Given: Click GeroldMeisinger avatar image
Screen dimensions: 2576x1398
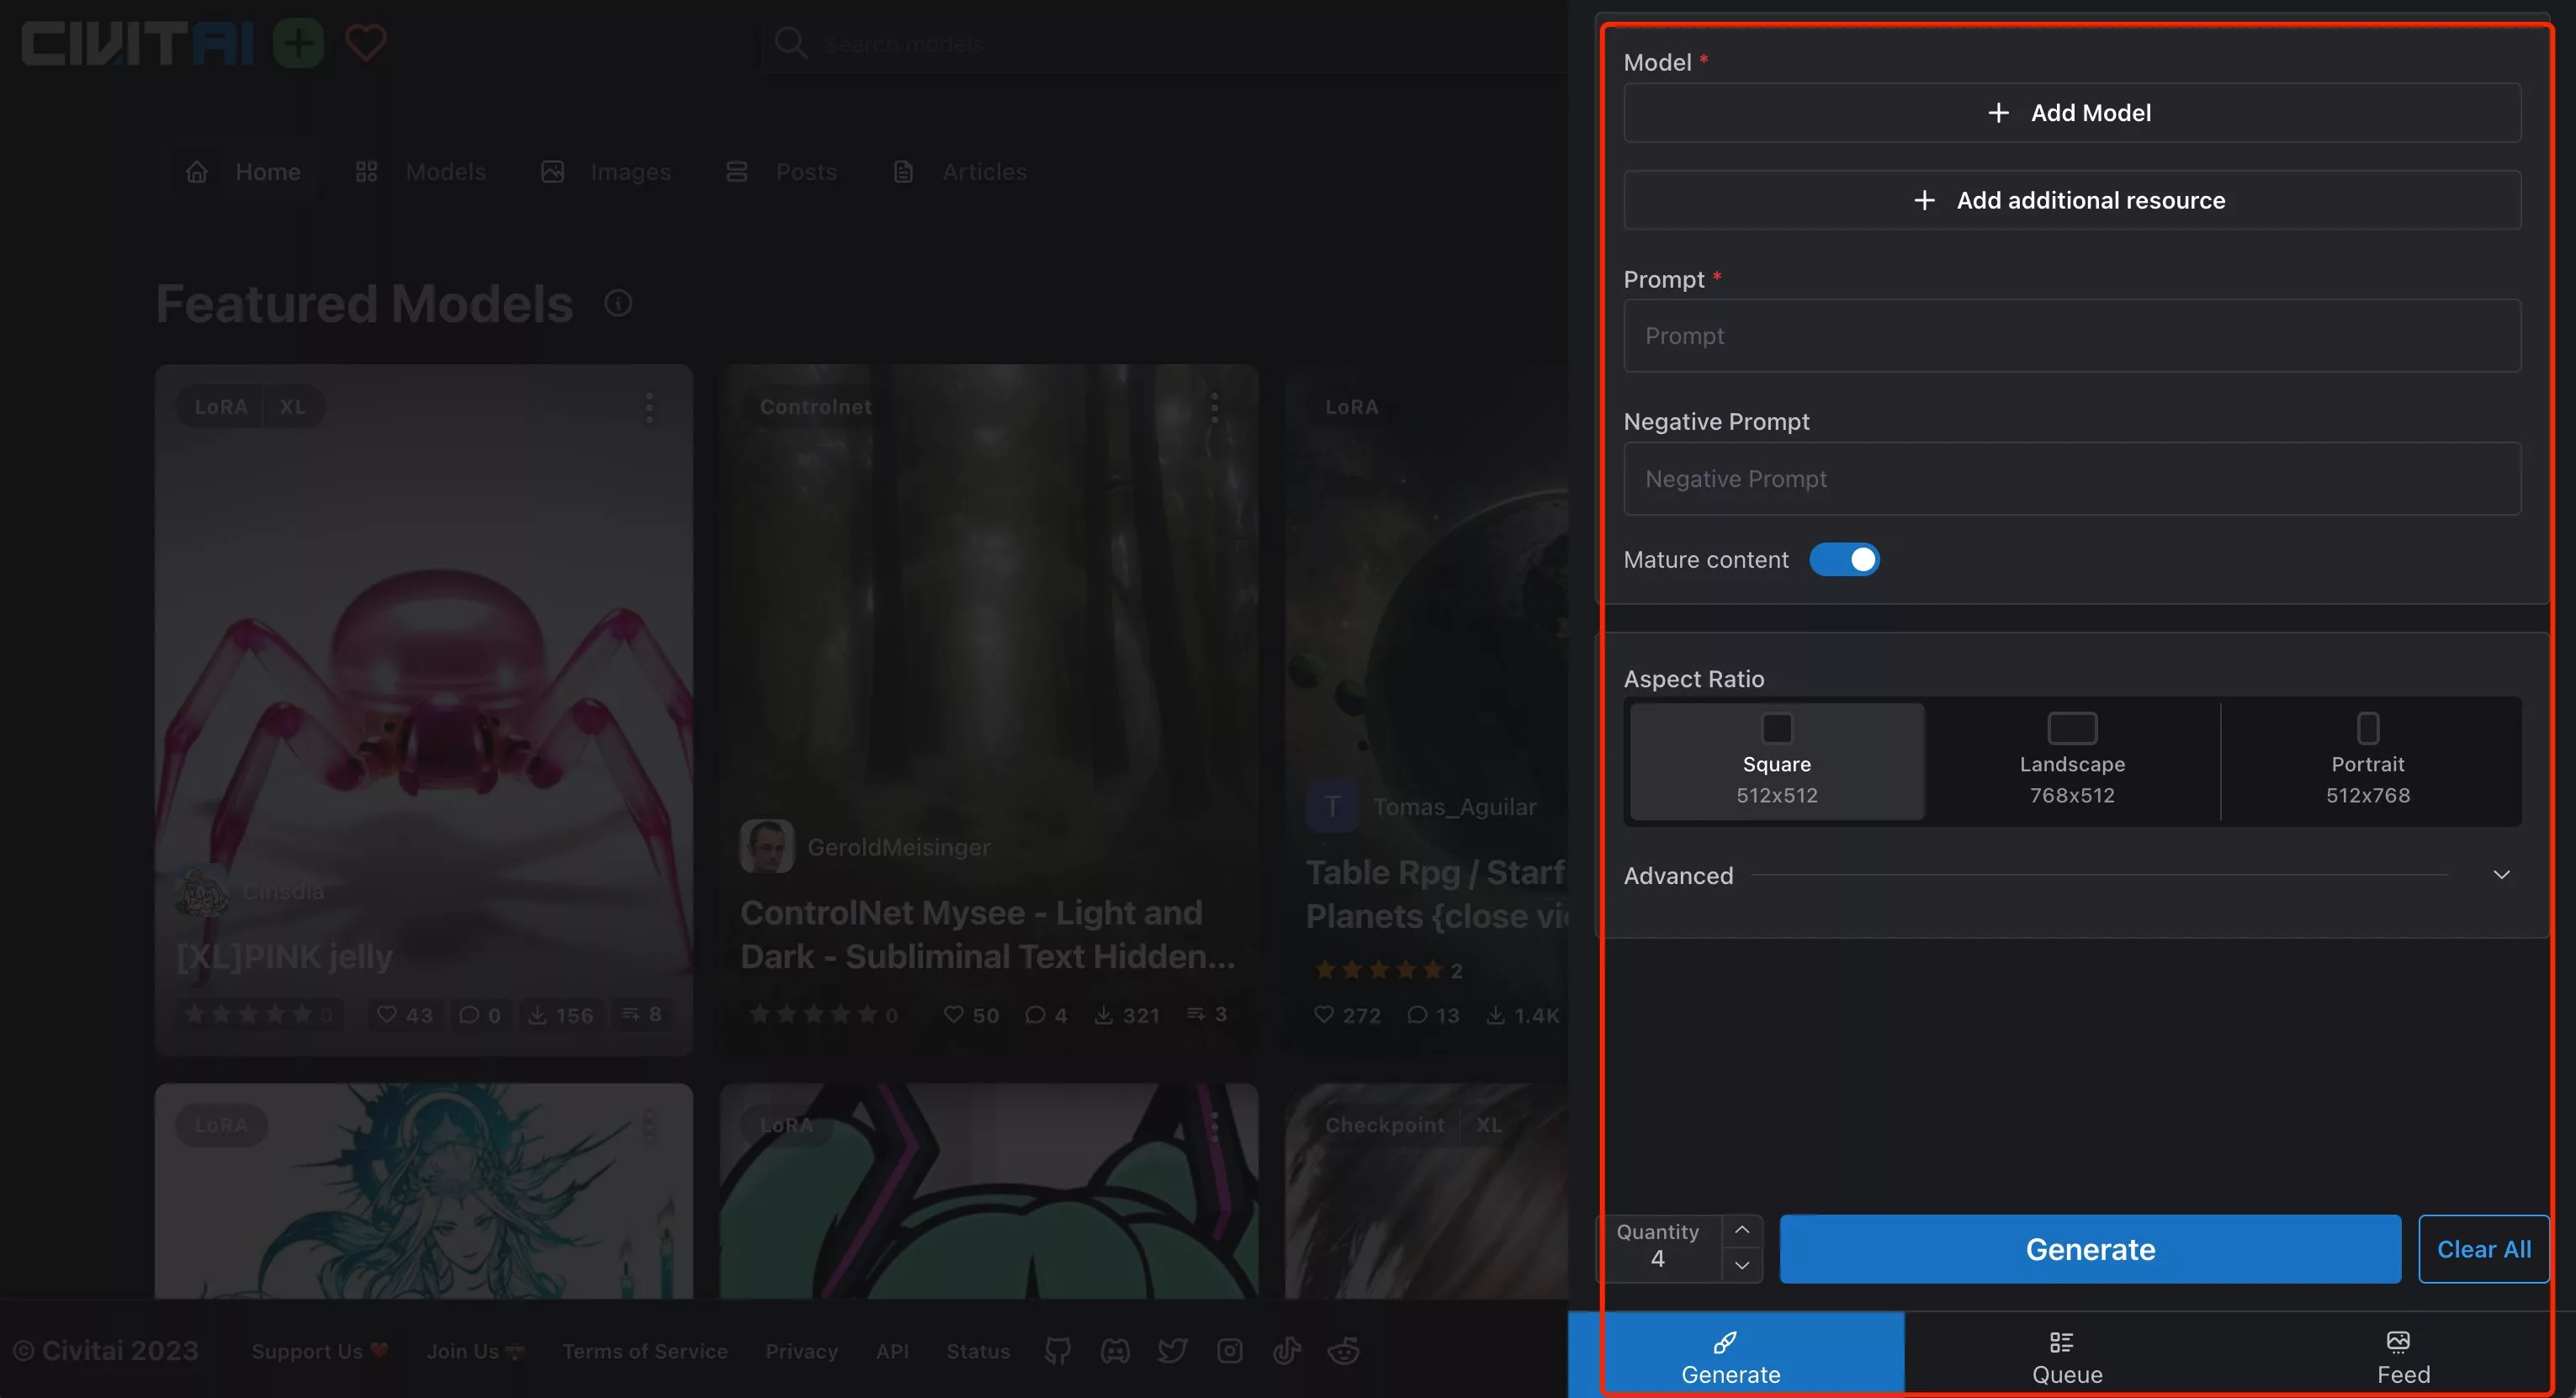Looking at the screenshot, I should [x=767, y=846].
